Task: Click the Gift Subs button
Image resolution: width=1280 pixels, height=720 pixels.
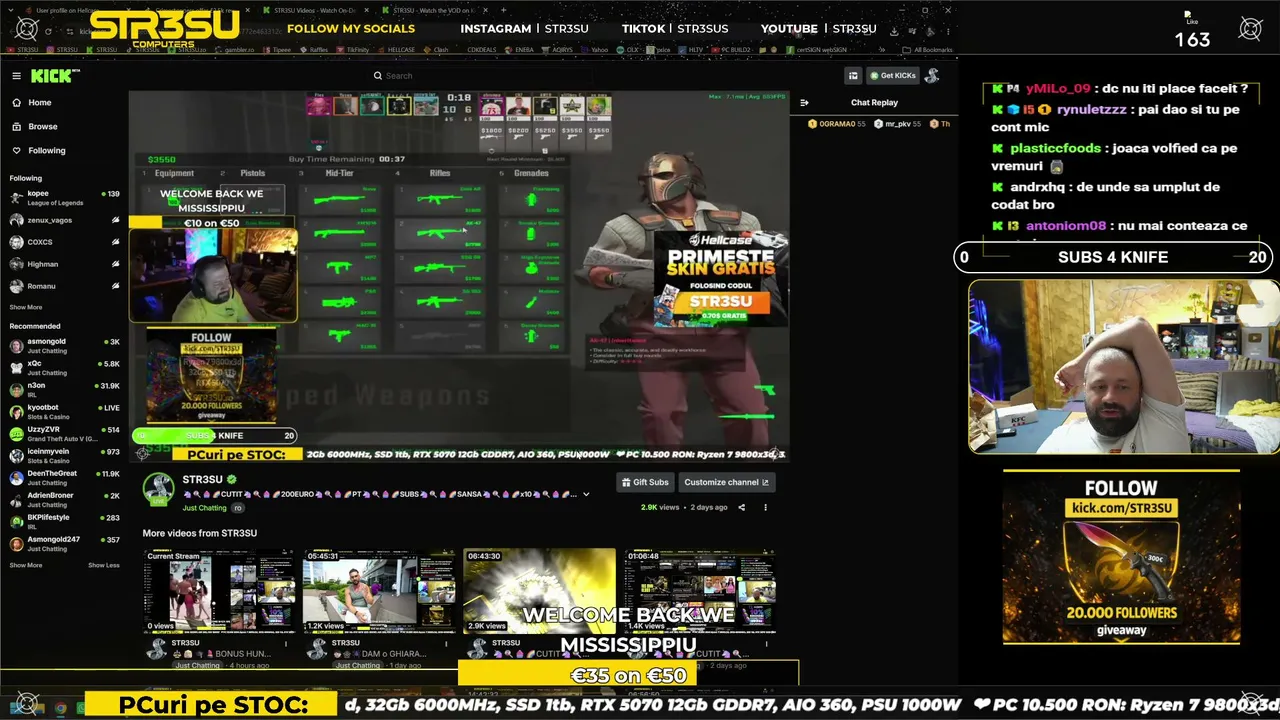Action: [x=645, y=482]
